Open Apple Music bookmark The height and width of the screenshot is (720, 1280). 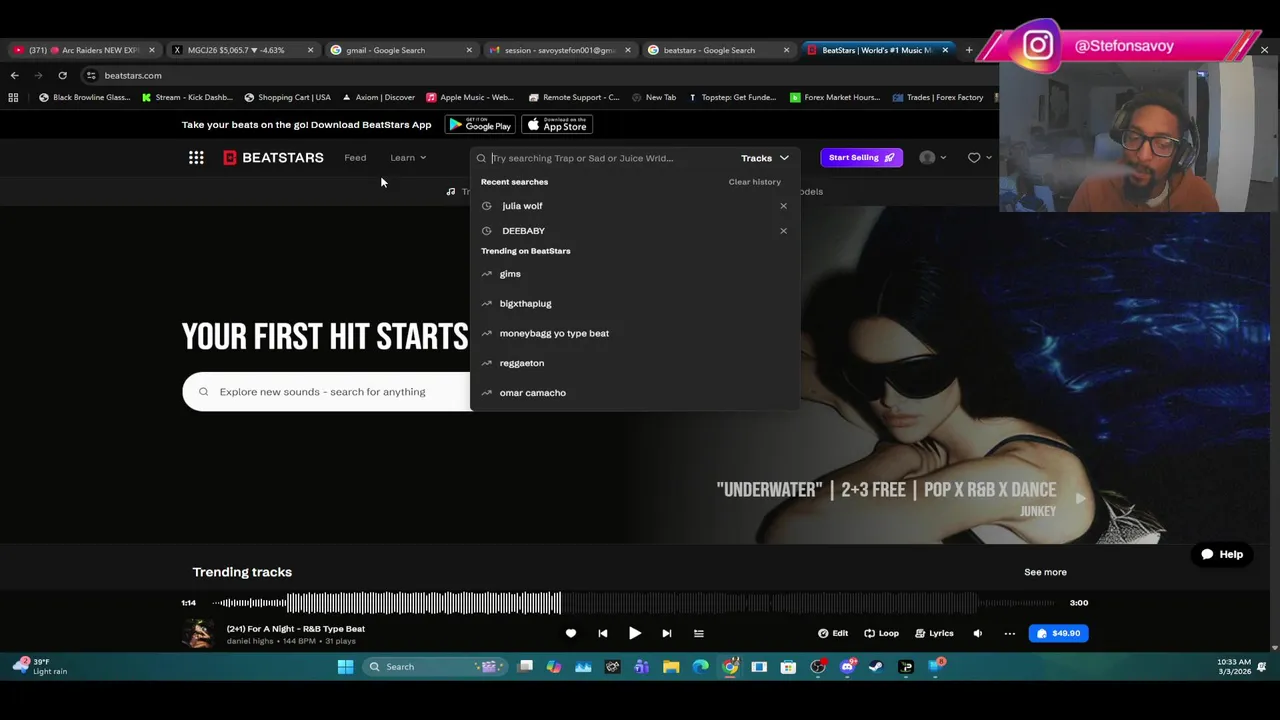(x=470, y=97)
